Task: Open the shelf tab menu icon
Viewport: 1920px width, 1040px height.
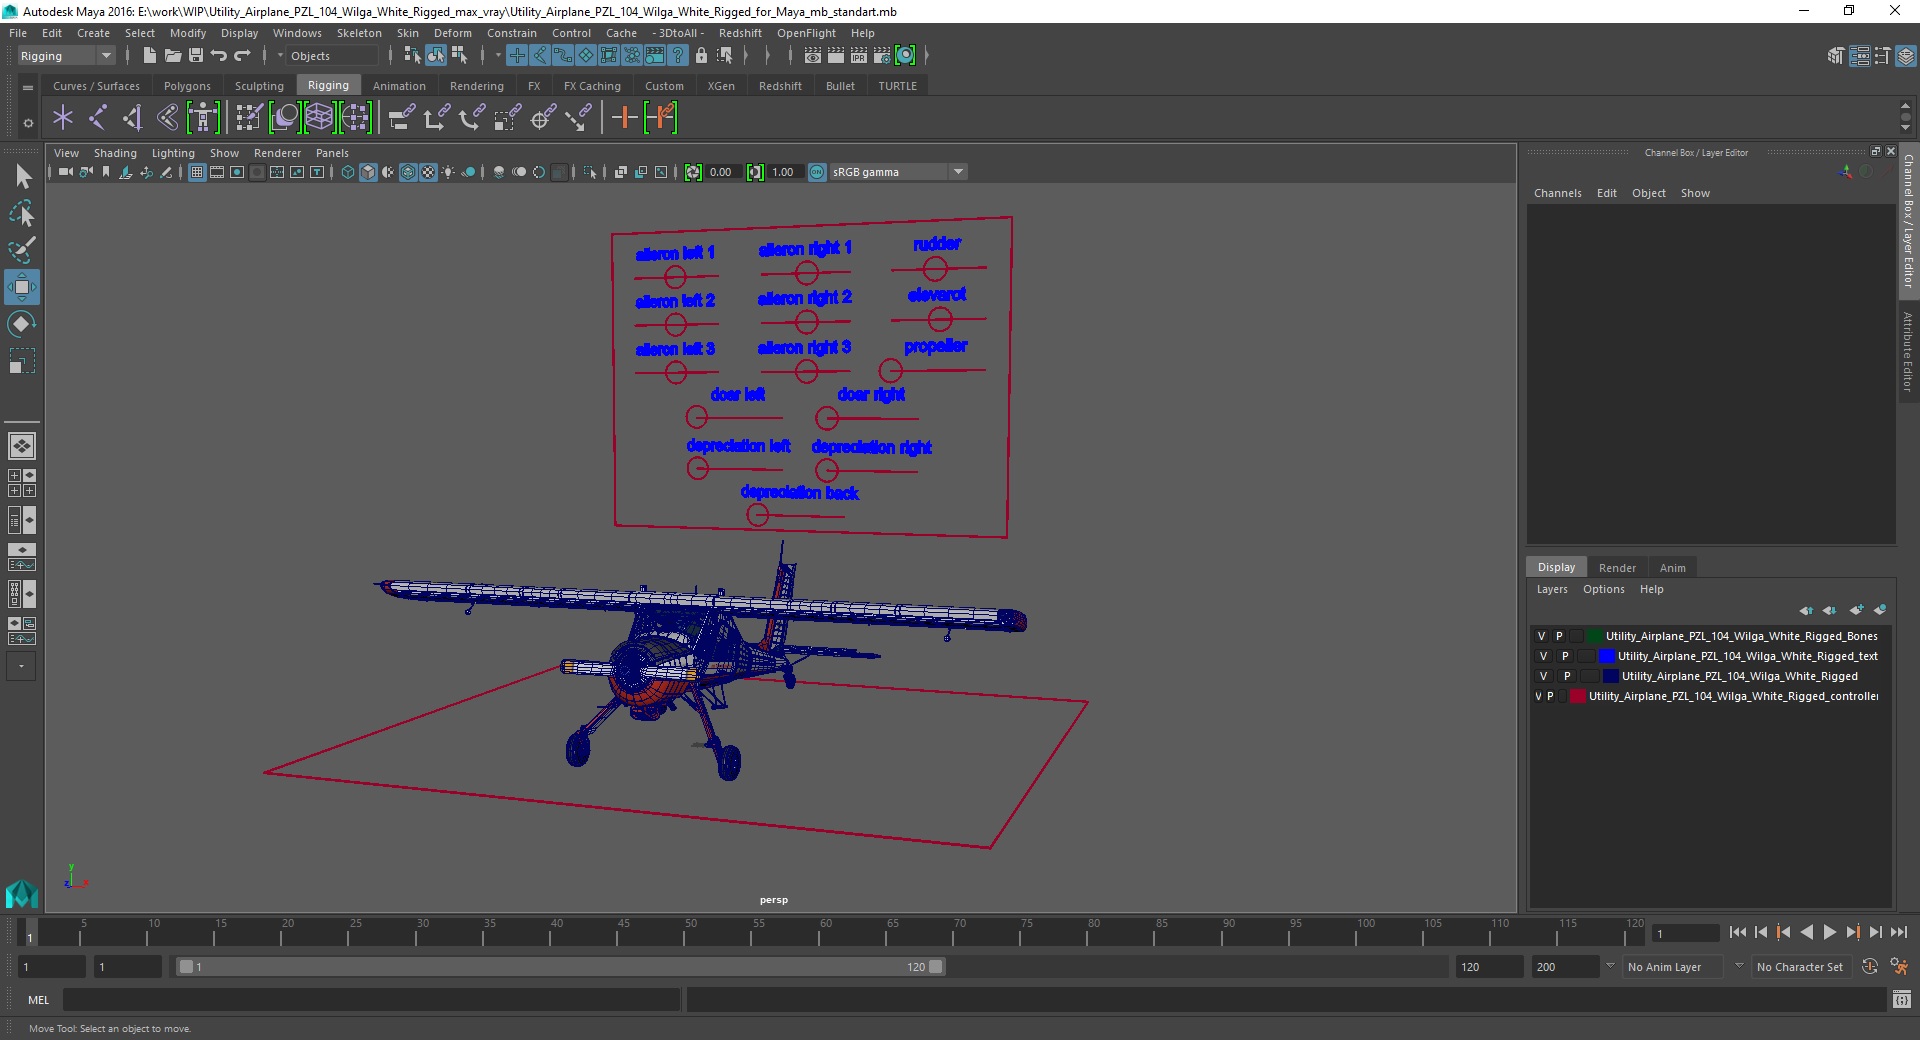Action: [x=28, y=88]
